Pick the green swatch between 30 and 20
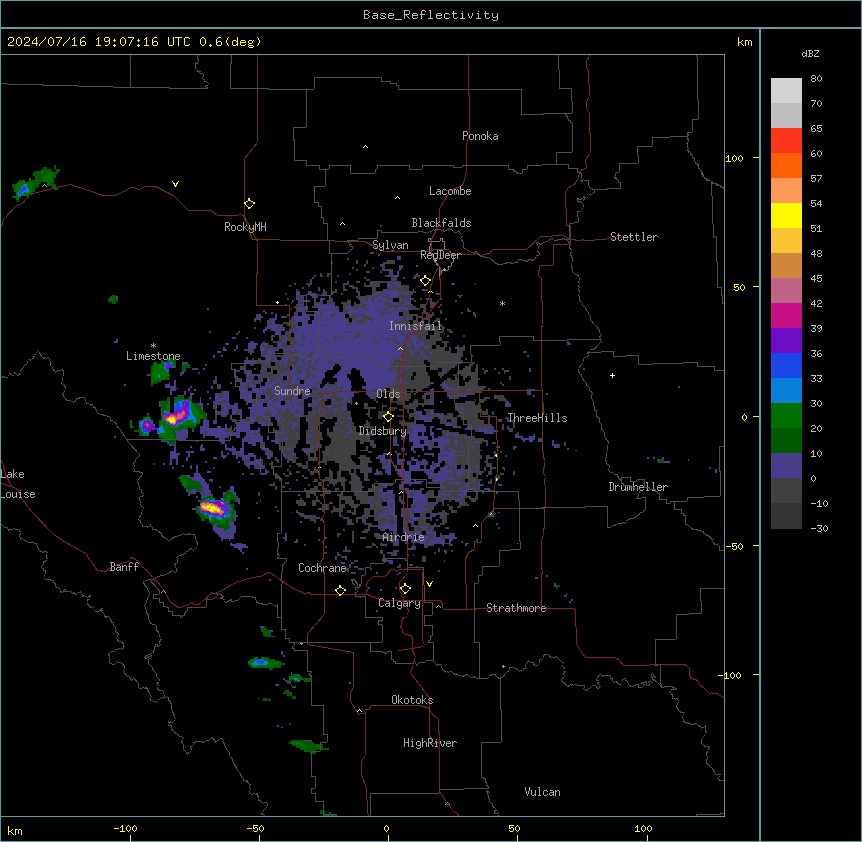The width and height of the screenshot is (862, 842). pos(786,416)
